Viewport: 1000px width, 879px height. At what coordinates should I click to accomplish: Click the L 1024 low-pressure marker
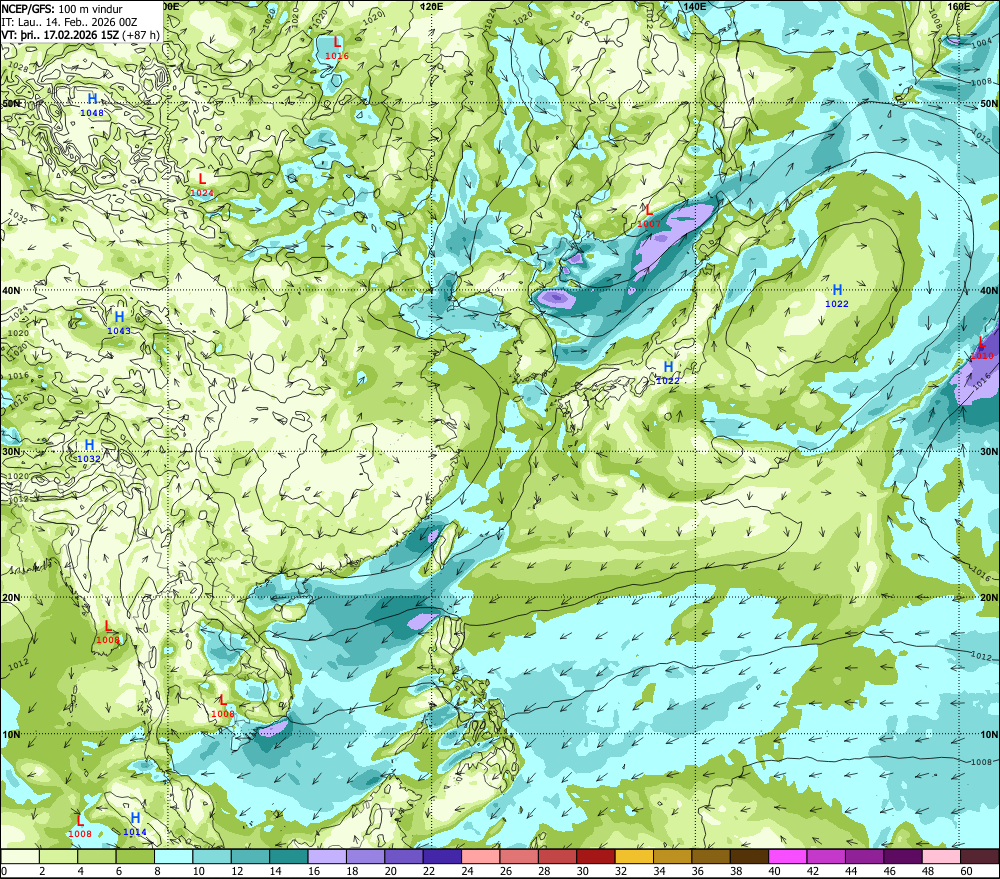point(202,185)
